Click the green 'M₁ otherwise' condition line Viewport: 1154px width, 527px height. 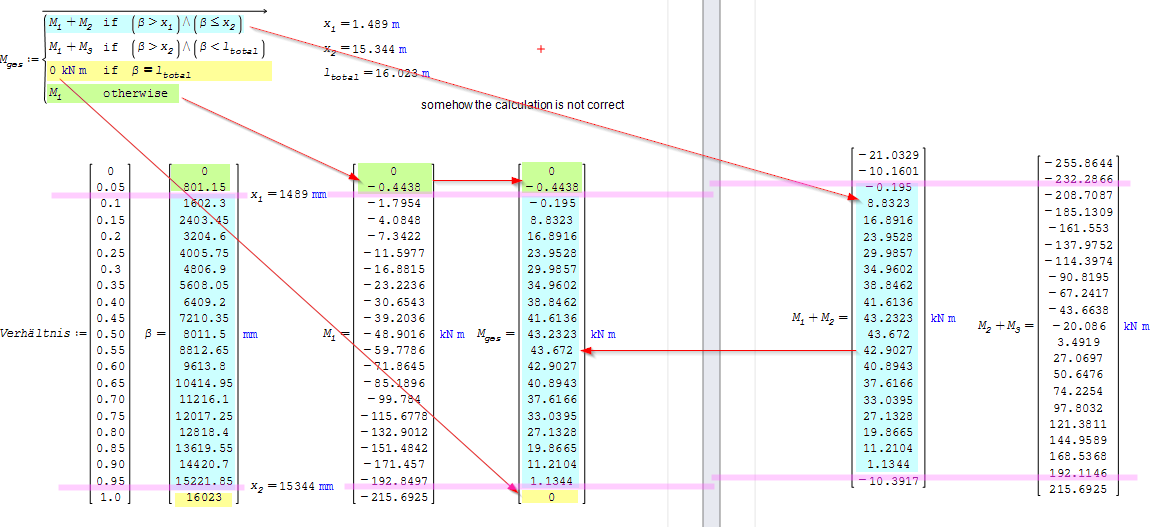111,94
